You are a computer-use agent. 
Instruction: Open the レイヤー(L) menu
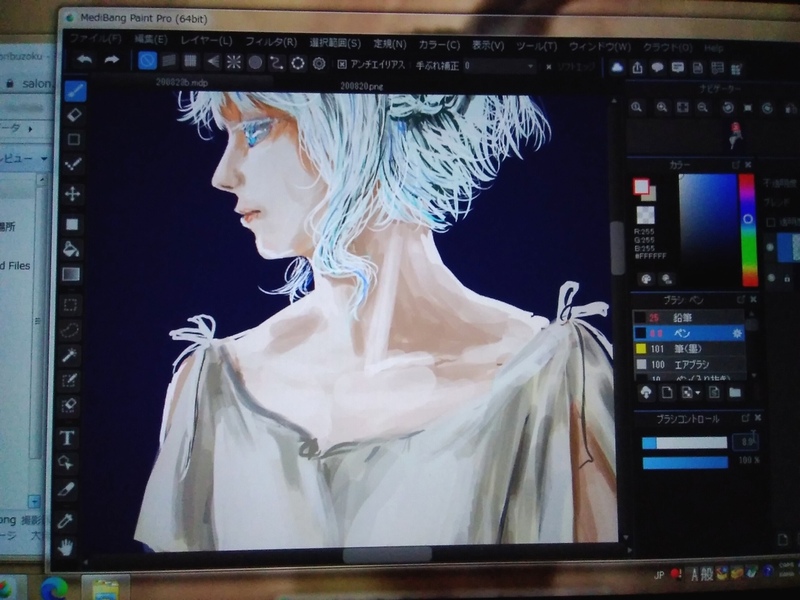tap(206, 40)
